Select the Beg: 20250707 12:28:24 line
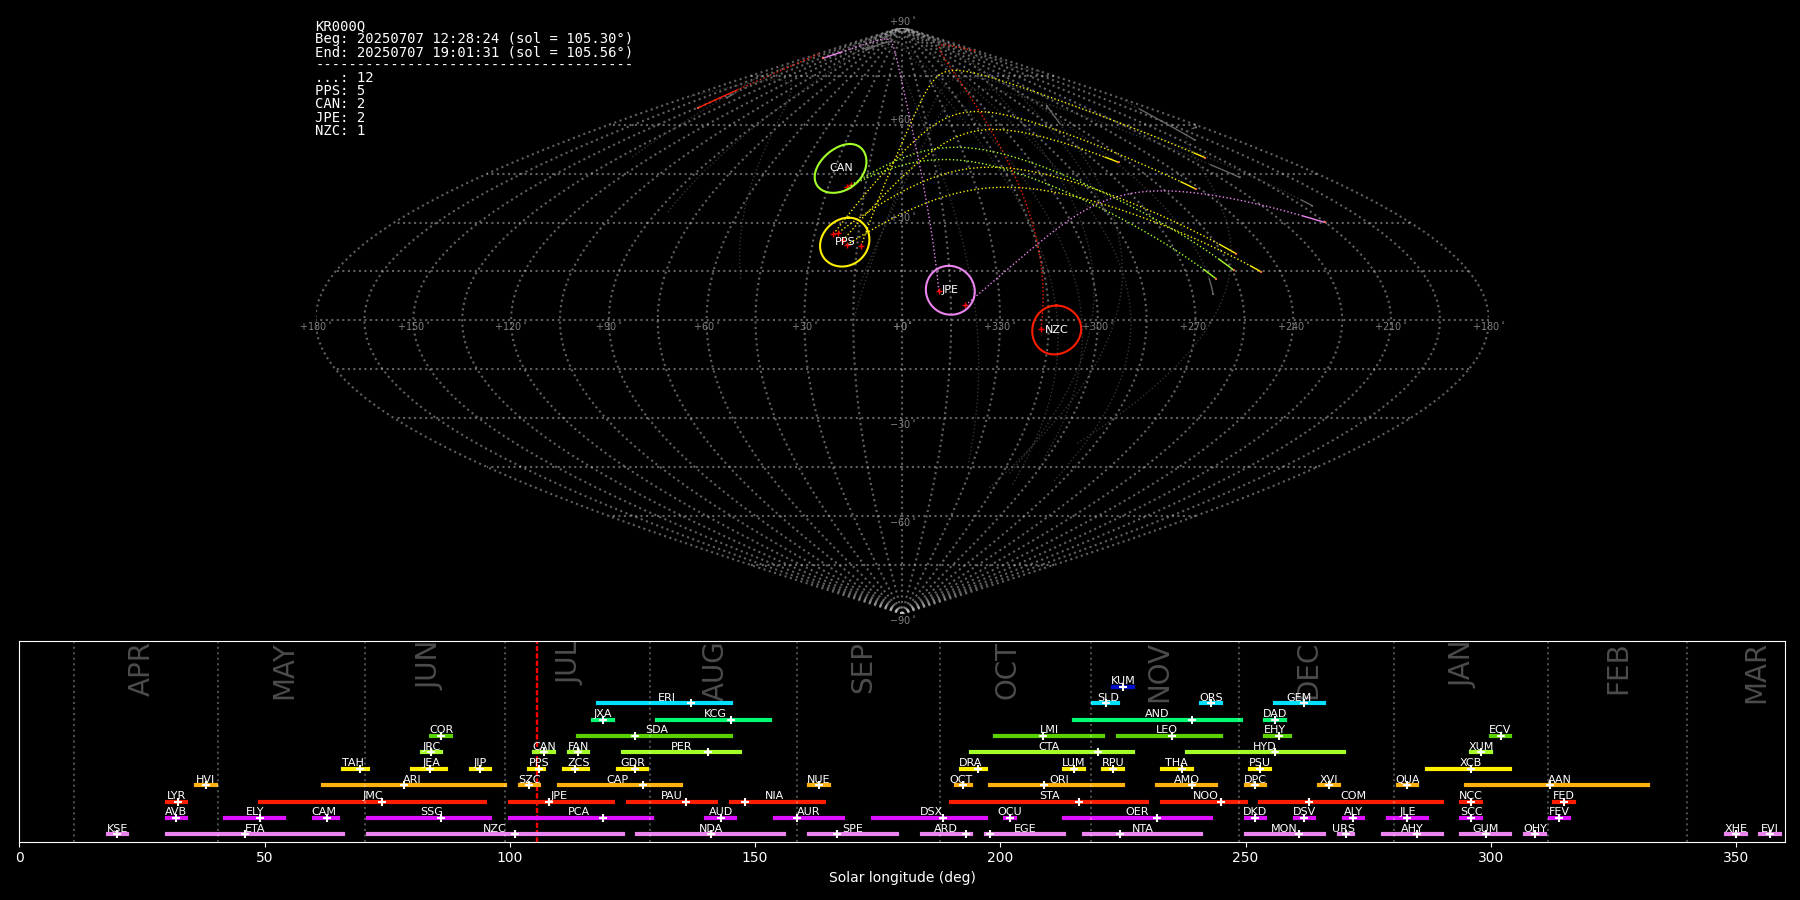Viewport: 1800px width, 900px height. coord(474,39)
